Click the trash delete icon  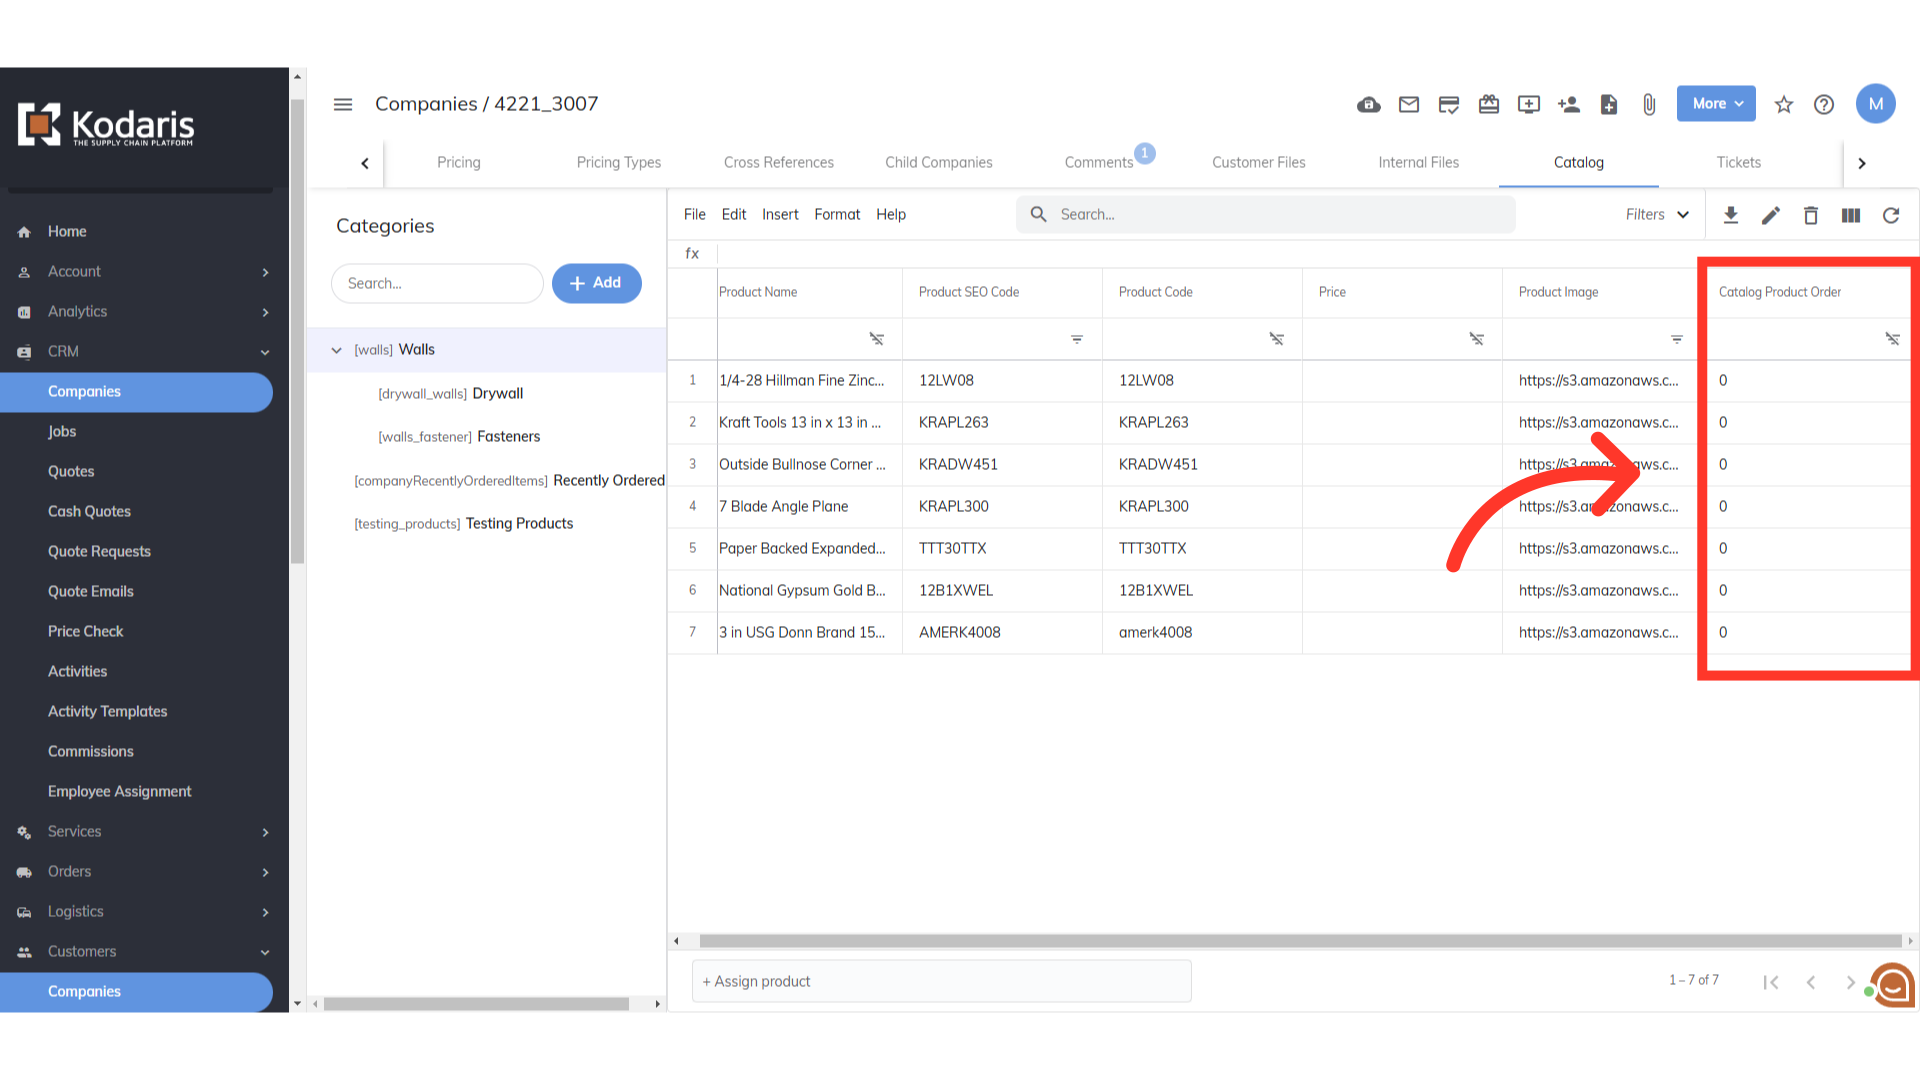(x=1811, y=215)
